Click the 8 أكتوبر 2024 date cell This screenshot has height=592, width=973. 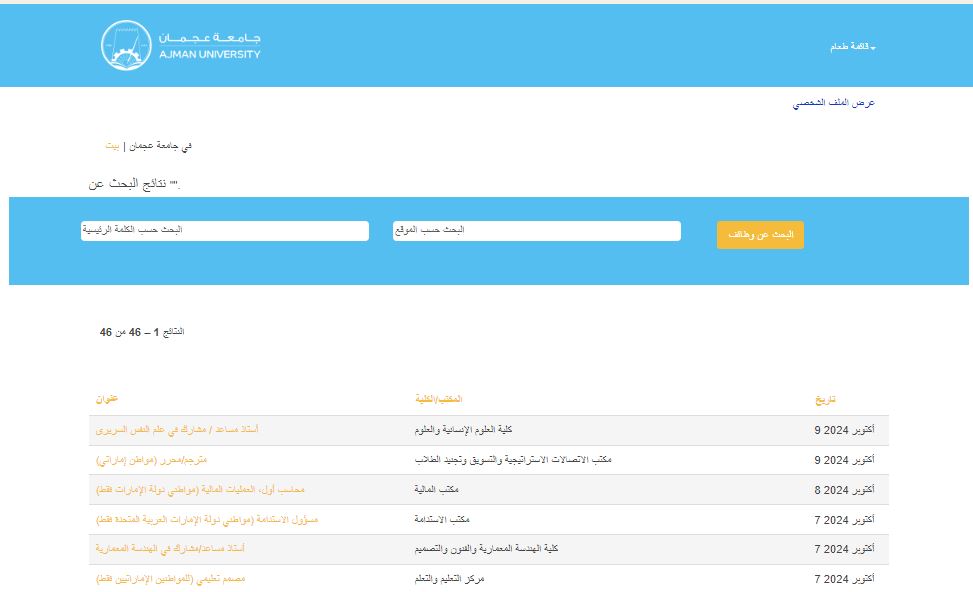point(844,490)
